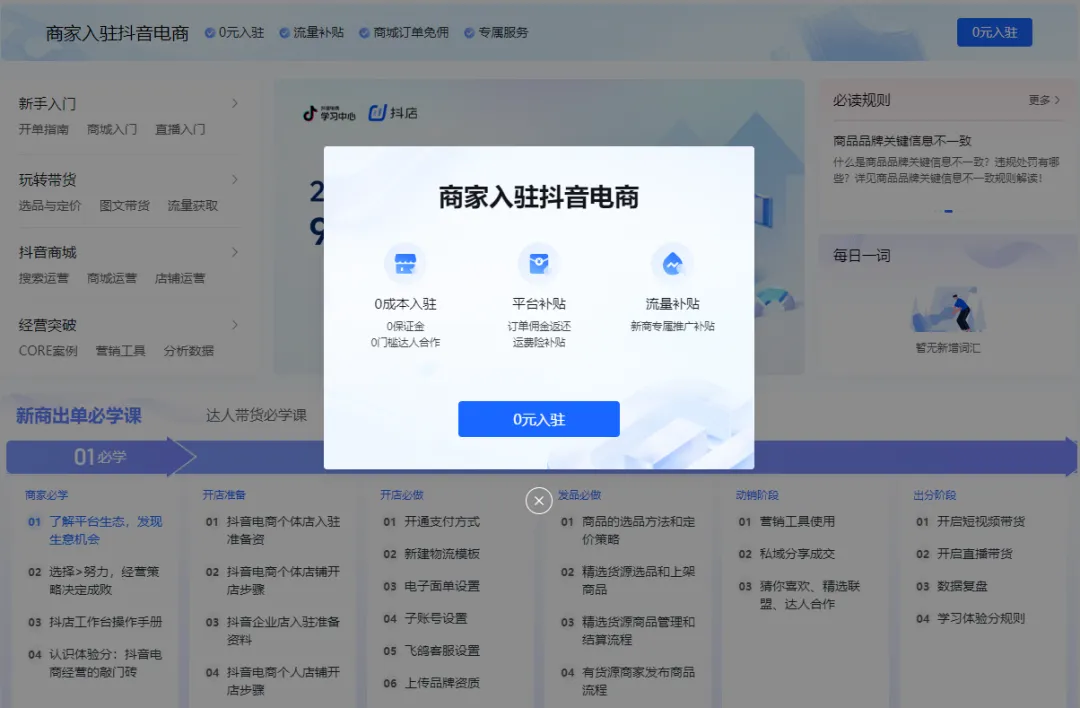
Task: Open lesson 抖音企业店入驻准备资料
Action: [x=283, y=631]
